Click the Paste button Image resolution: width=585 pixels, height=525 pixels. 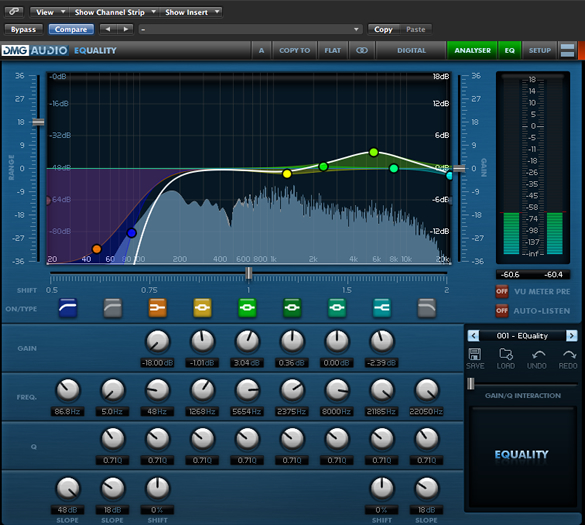click(x=416, y=29)
